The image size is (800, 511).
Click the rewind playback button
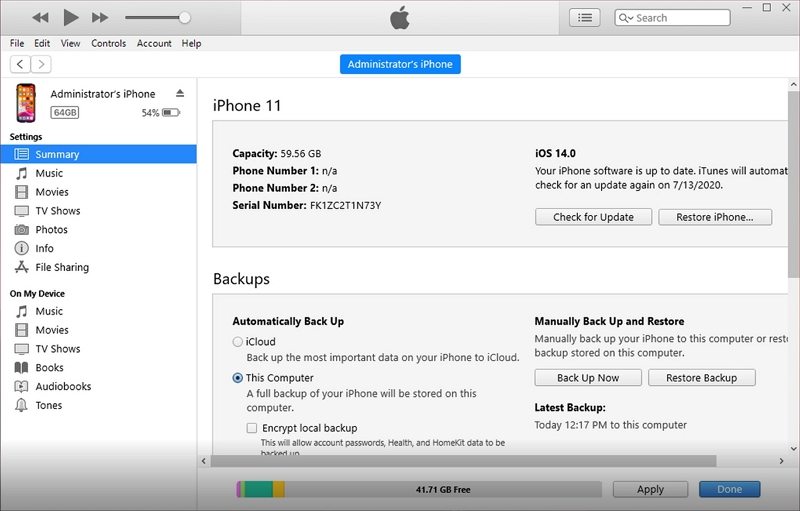click(40, 18)
